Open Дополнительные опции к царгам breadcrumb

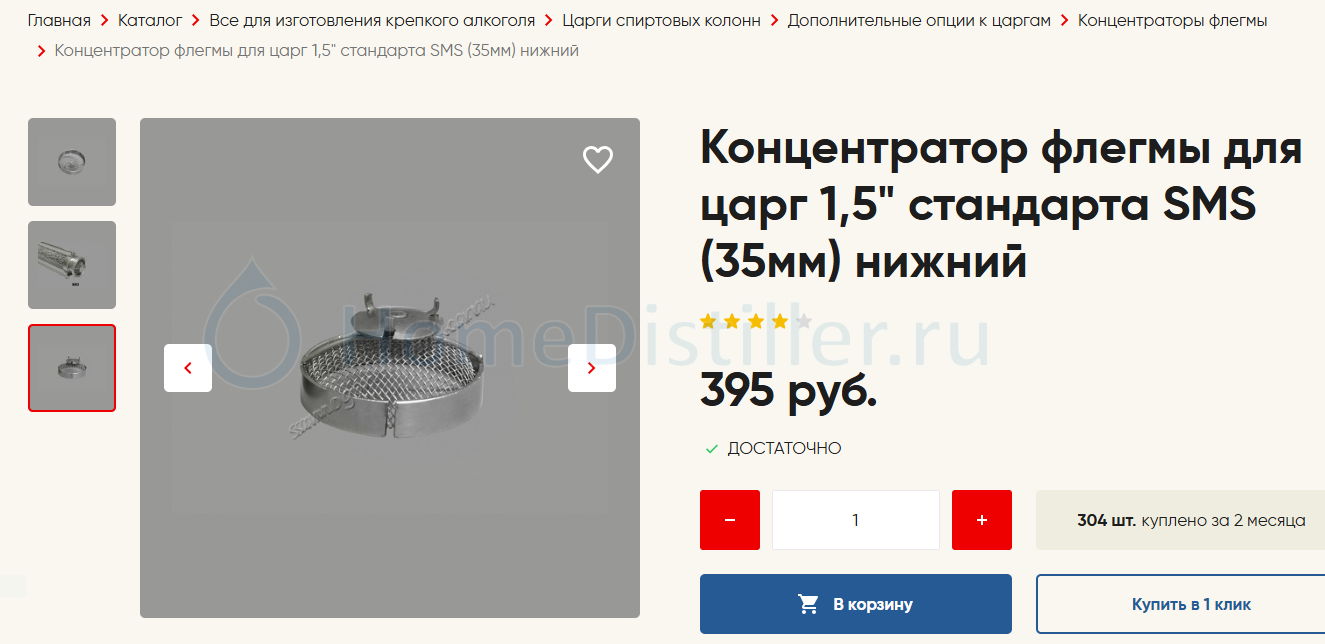919,20
